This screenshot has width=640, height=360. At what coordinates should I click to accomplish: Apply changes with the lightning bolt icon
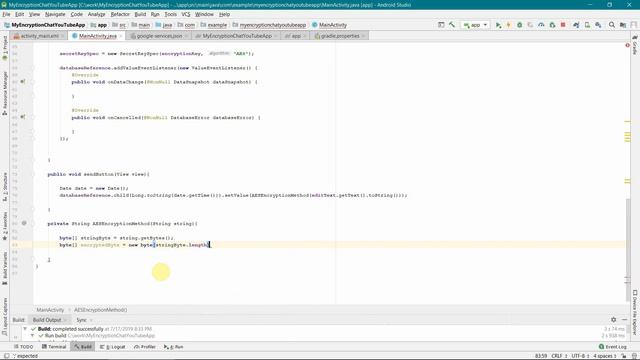pyautogui.click(x=509, y=25)
